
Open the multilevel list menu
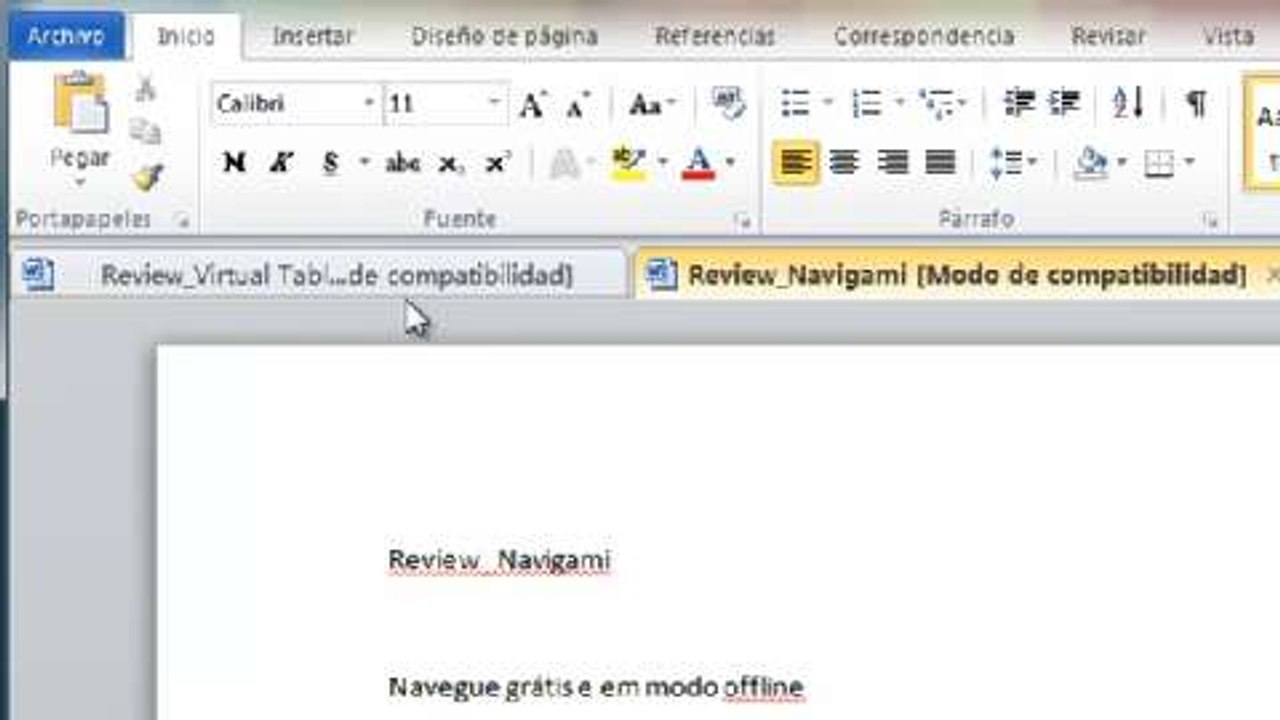(942, 103)
